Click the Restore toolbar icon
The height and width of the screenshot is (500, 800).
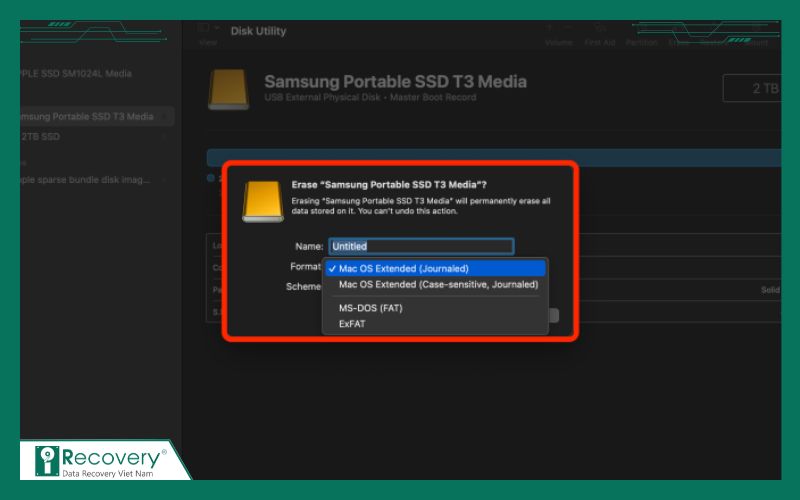pos(712,36)
